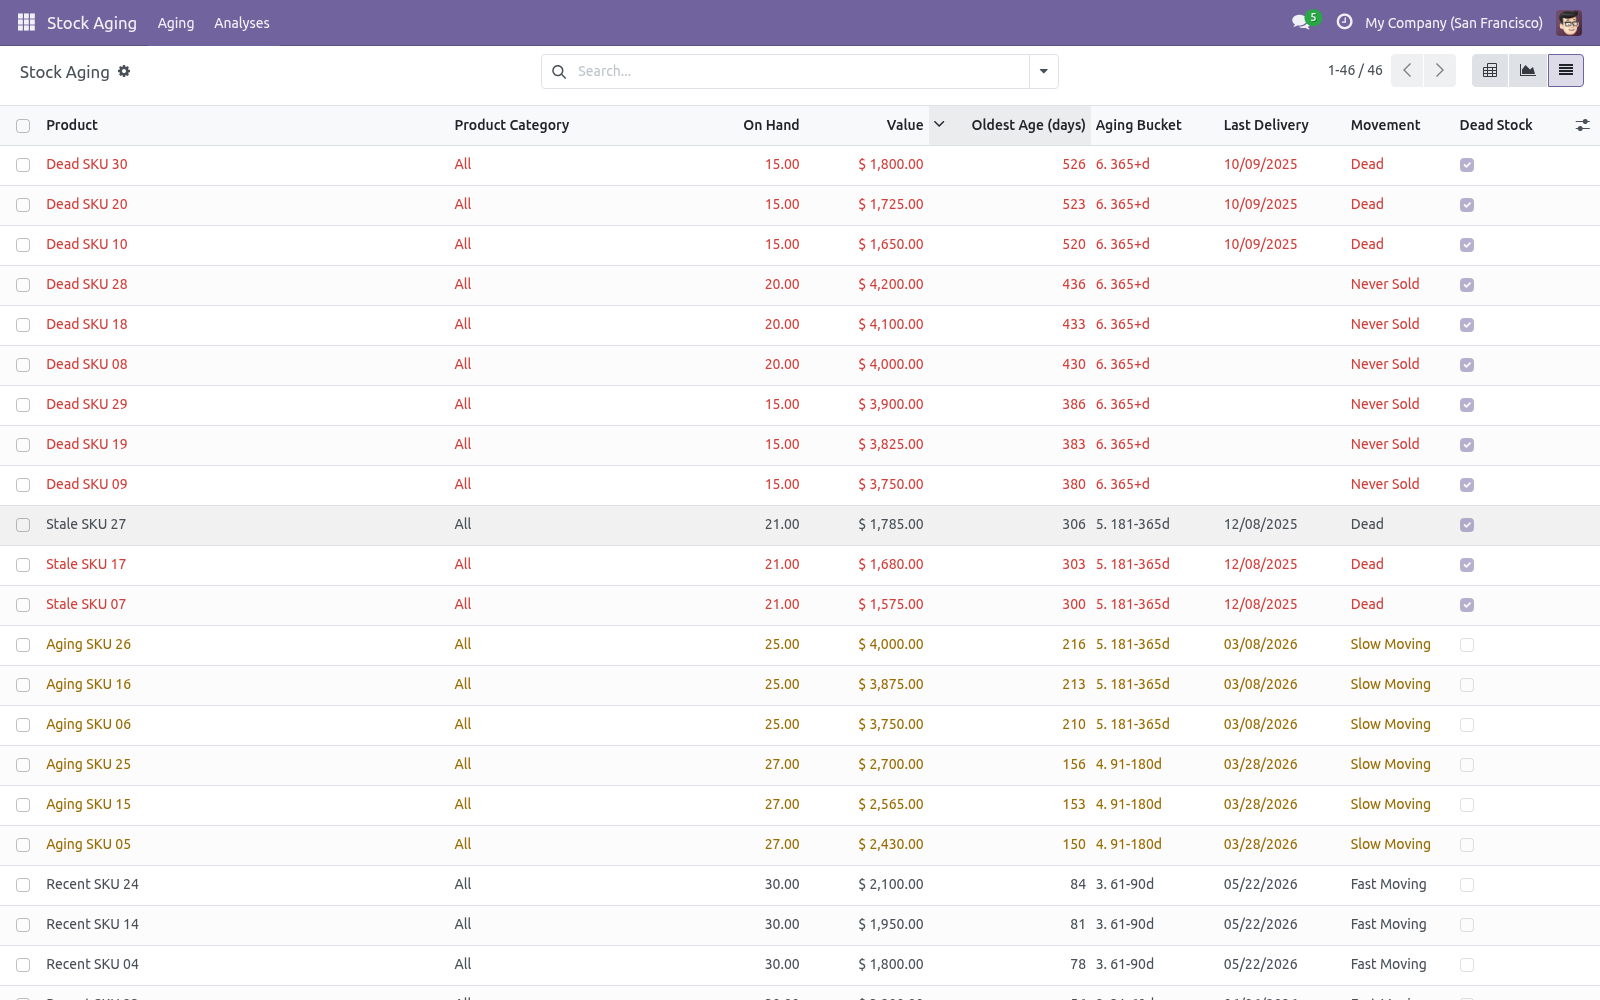Open the user avatar menu
The image size is (1600, 1000).
pos(1569,22)
